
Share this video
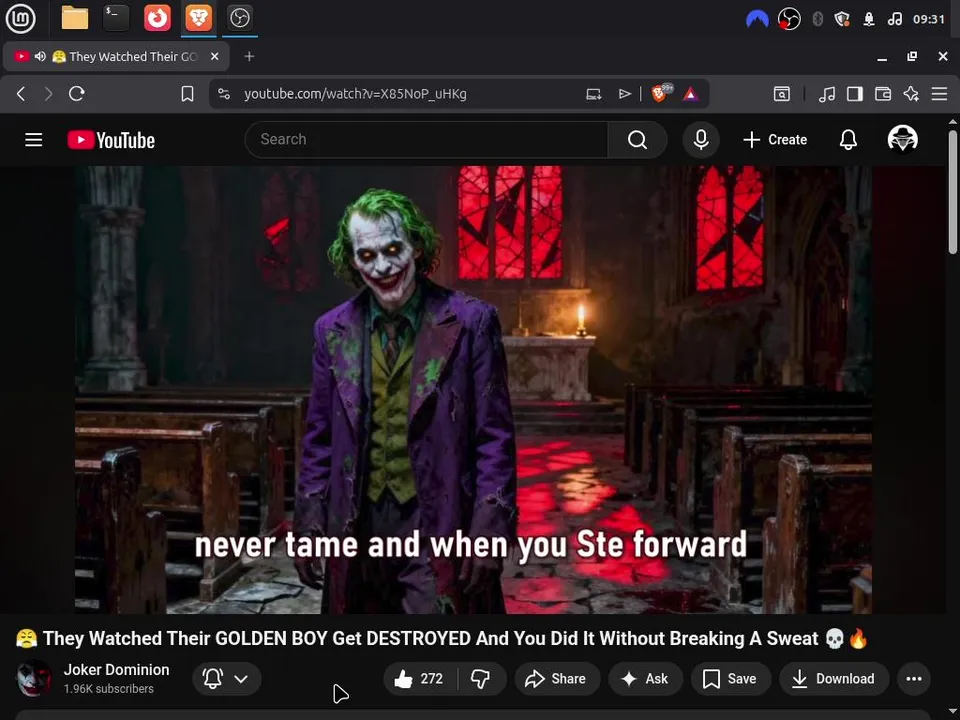click(557, 678)
